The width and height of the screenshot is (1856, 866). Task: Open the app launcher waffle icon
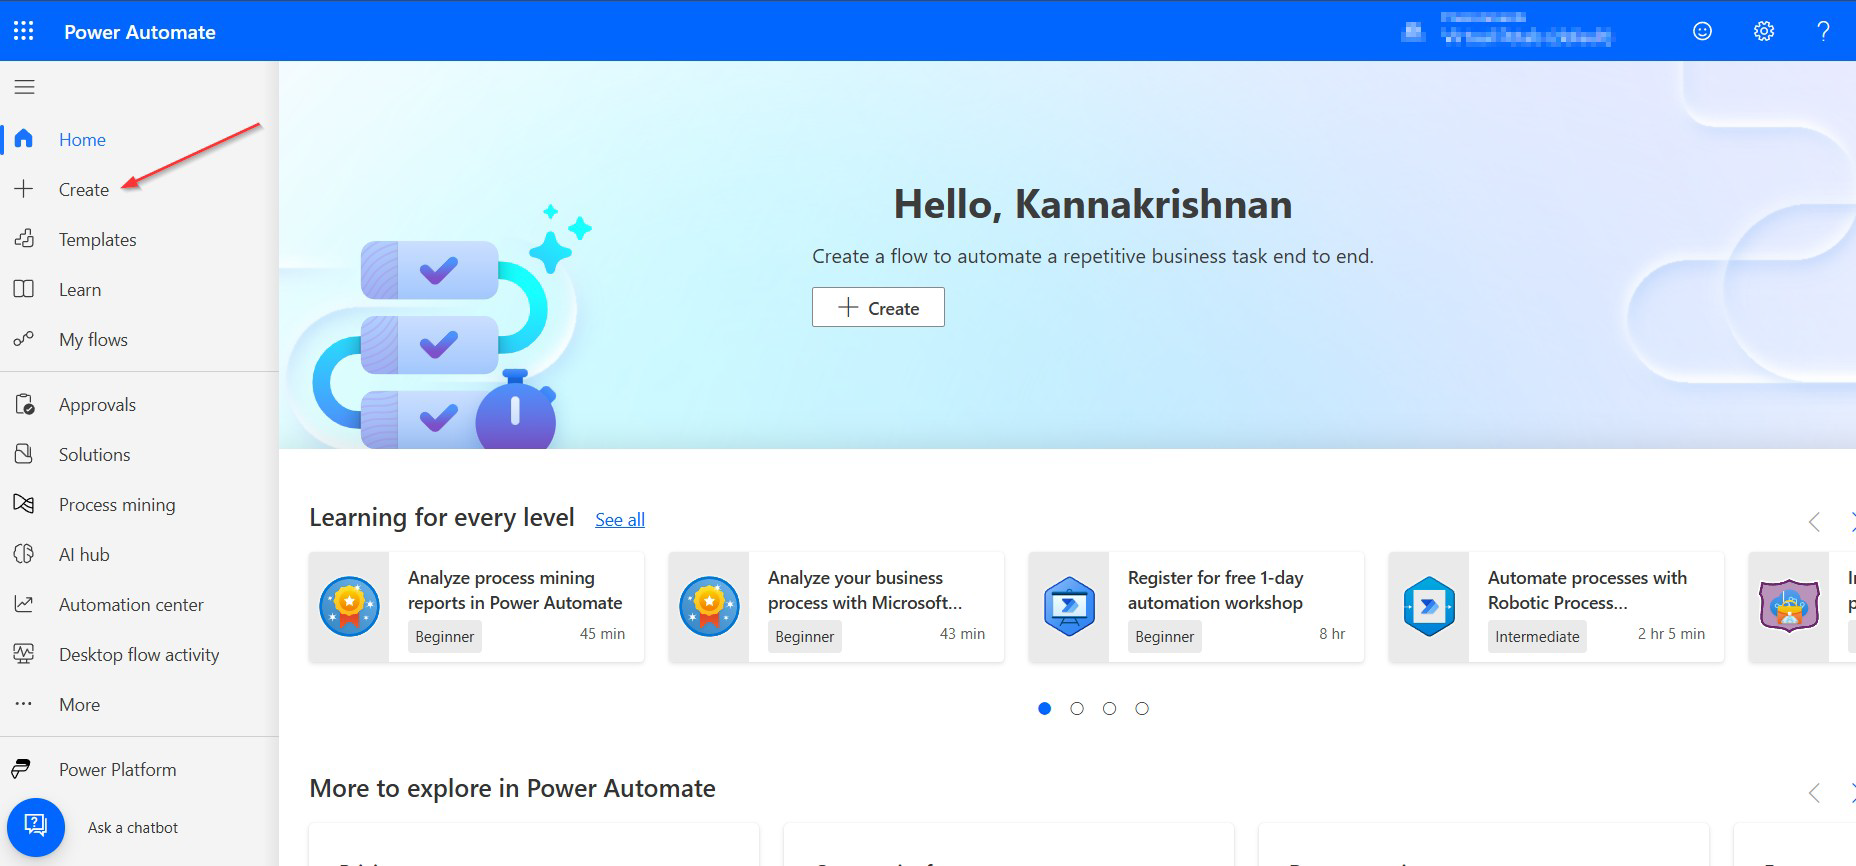pos(24,31)
